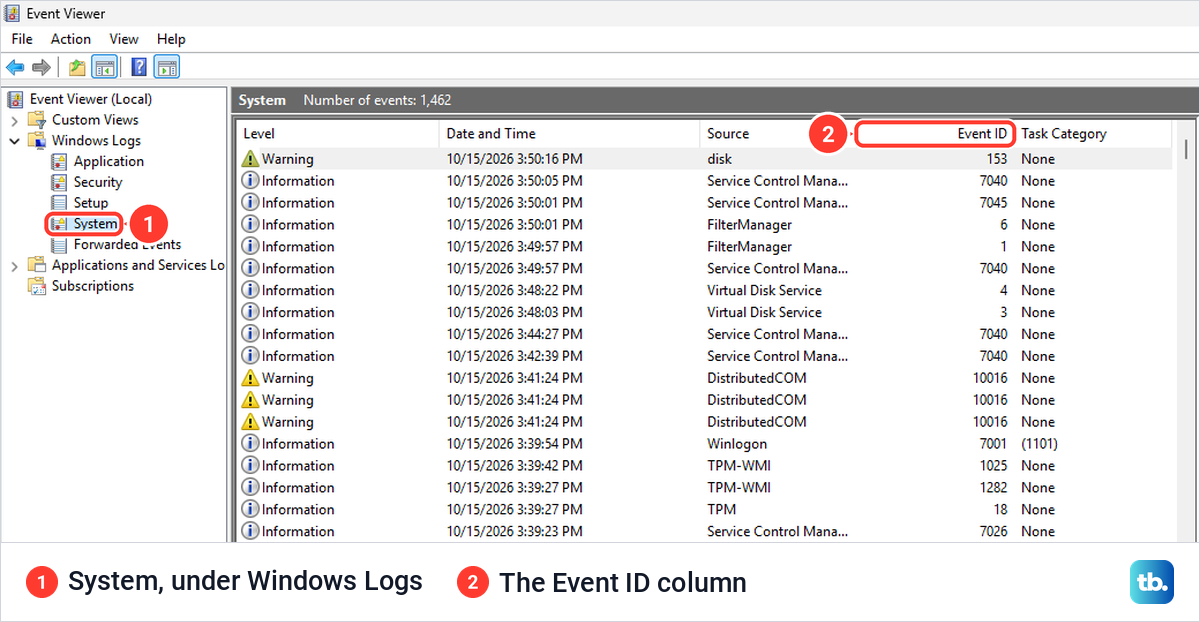Sort events by the Date and Time header

coord(570,134)
